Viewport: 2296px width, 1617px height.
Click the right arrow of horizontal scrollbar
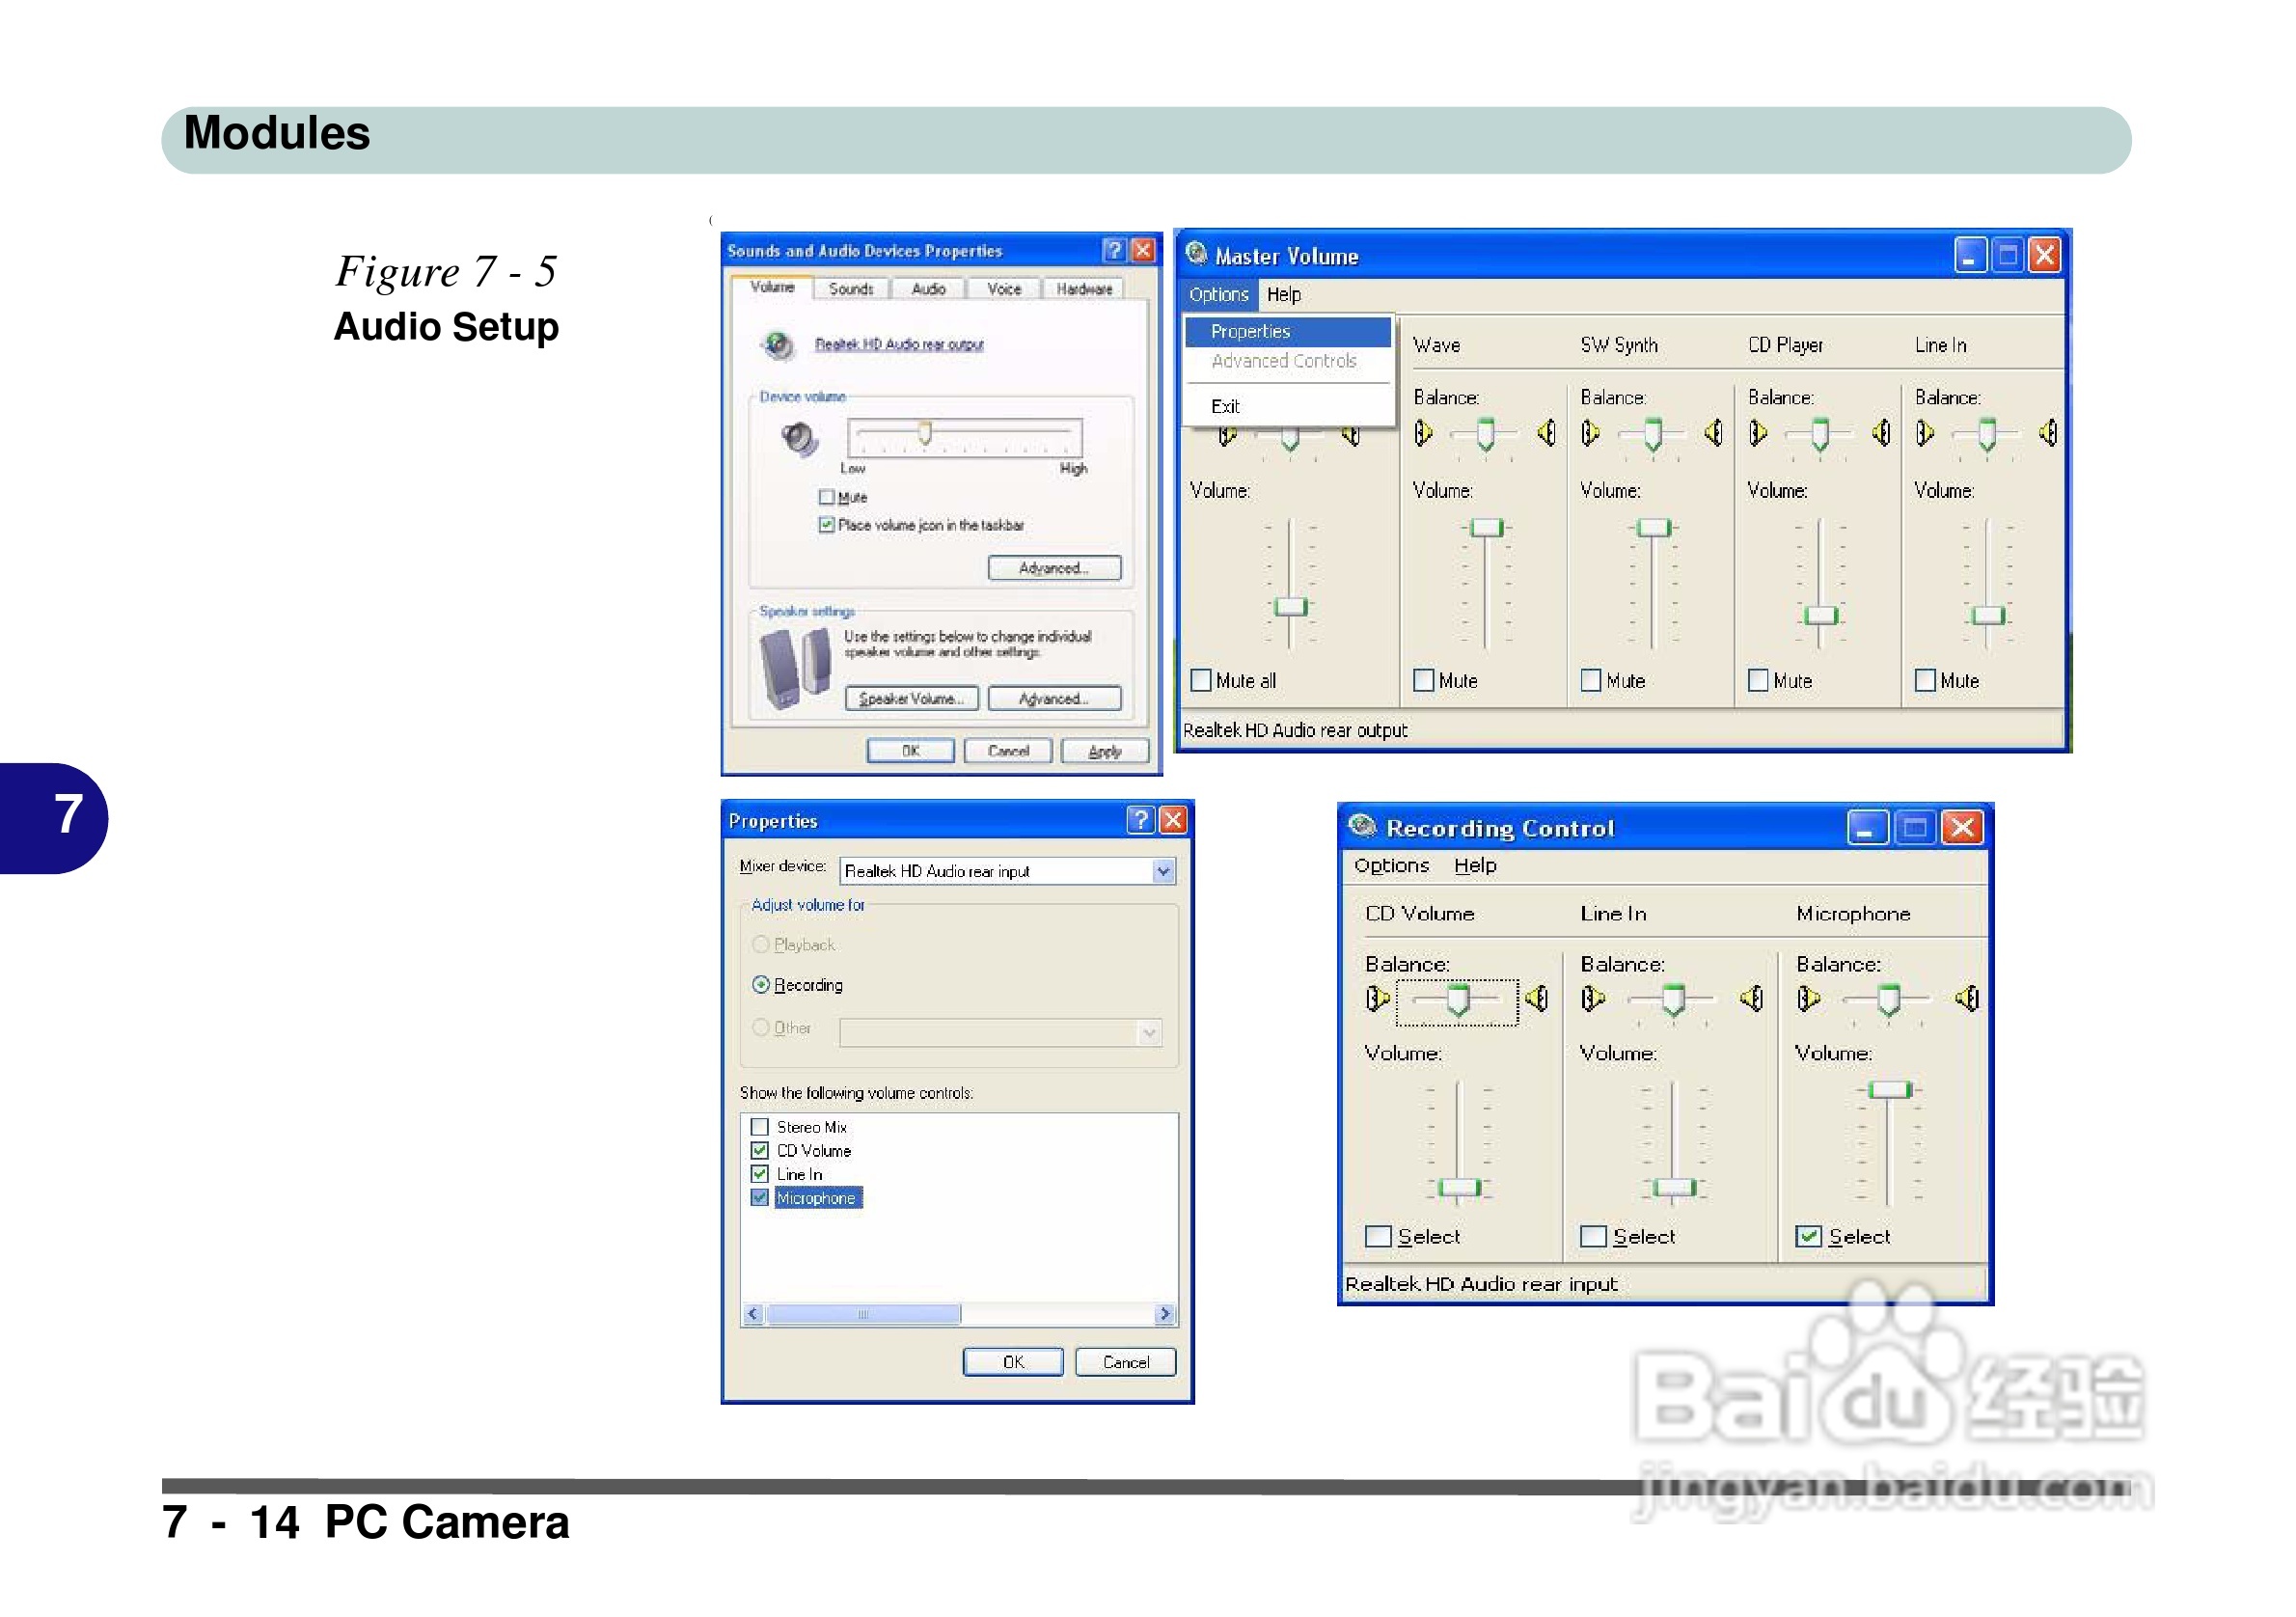coord(1164,1314)
